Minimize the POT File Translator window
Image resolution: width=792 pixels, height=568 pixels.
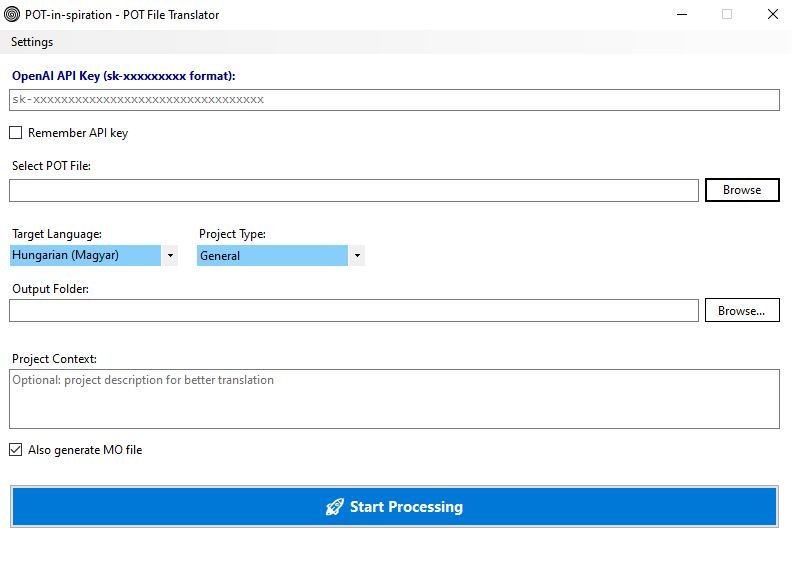682,15
